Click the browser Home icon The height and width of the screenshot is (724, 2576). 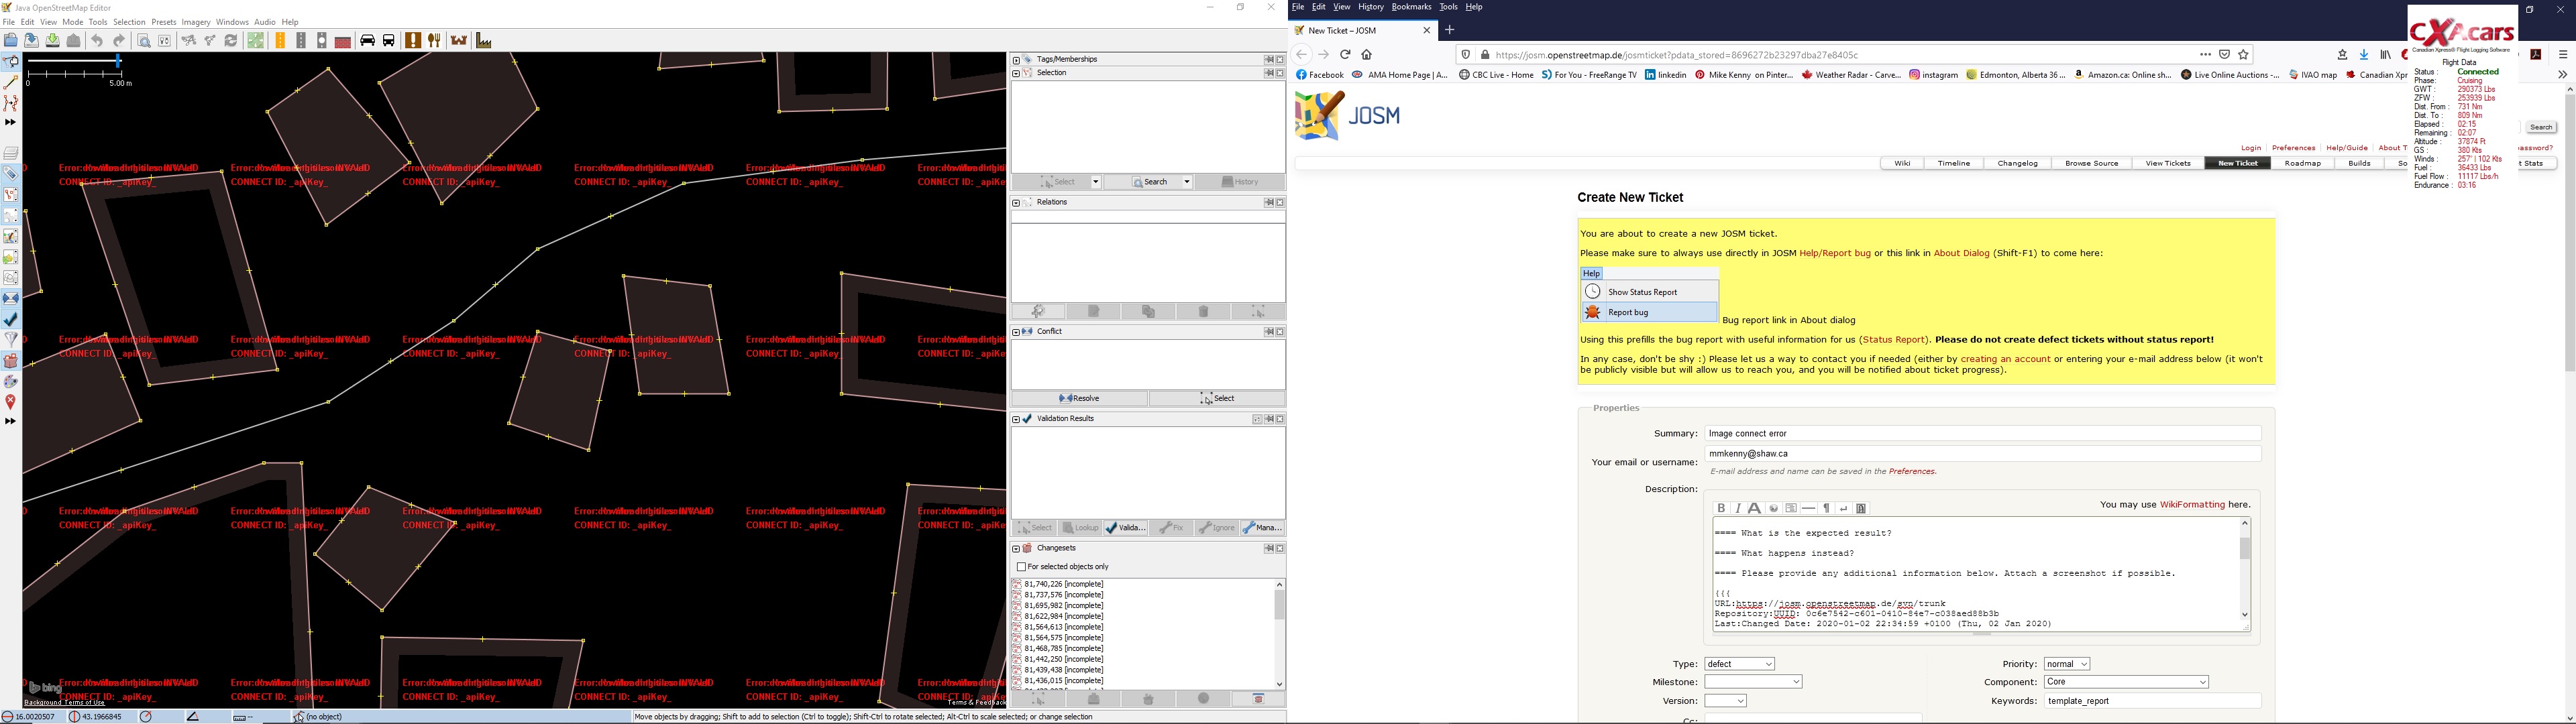[x=1367, y=55]
